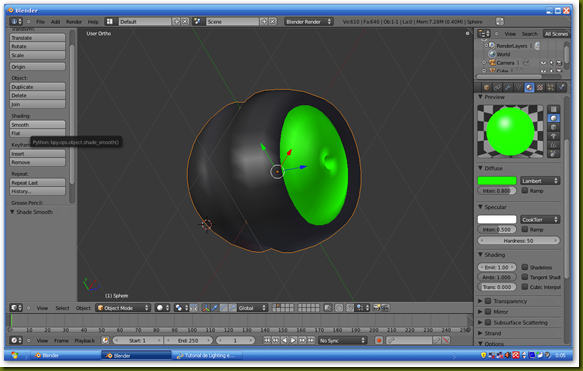Enable the Cubic Interpolation checkbox
The height and width of the screenshot is (371, 583).
tap(525, 287)
